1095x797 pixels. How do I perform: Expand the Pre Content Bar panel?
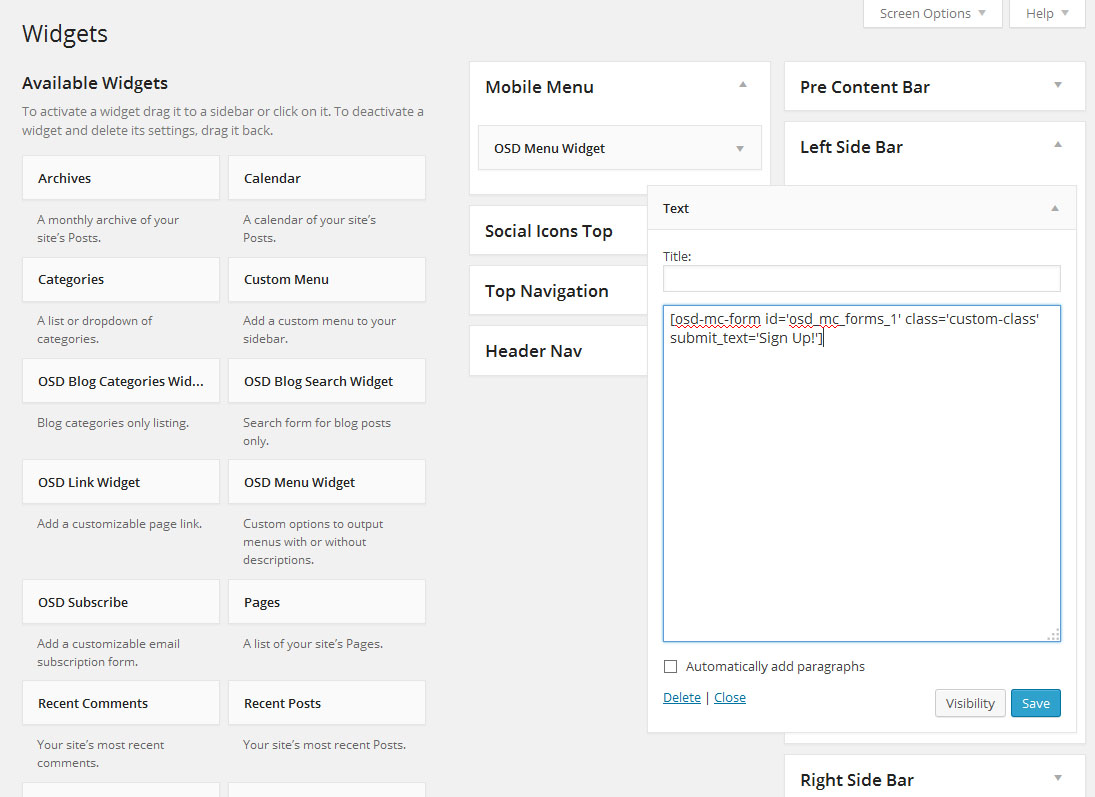point(1058,85)
